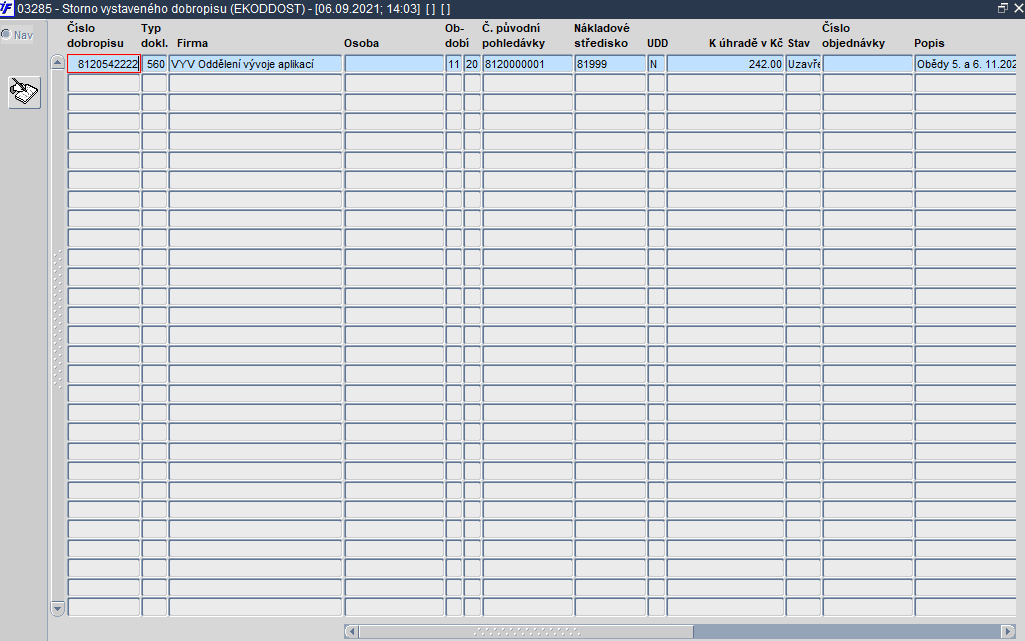Click the horizontal scrollbar thumb
The width and height of the screenshot is (1025, 641).
coord(526,631)
